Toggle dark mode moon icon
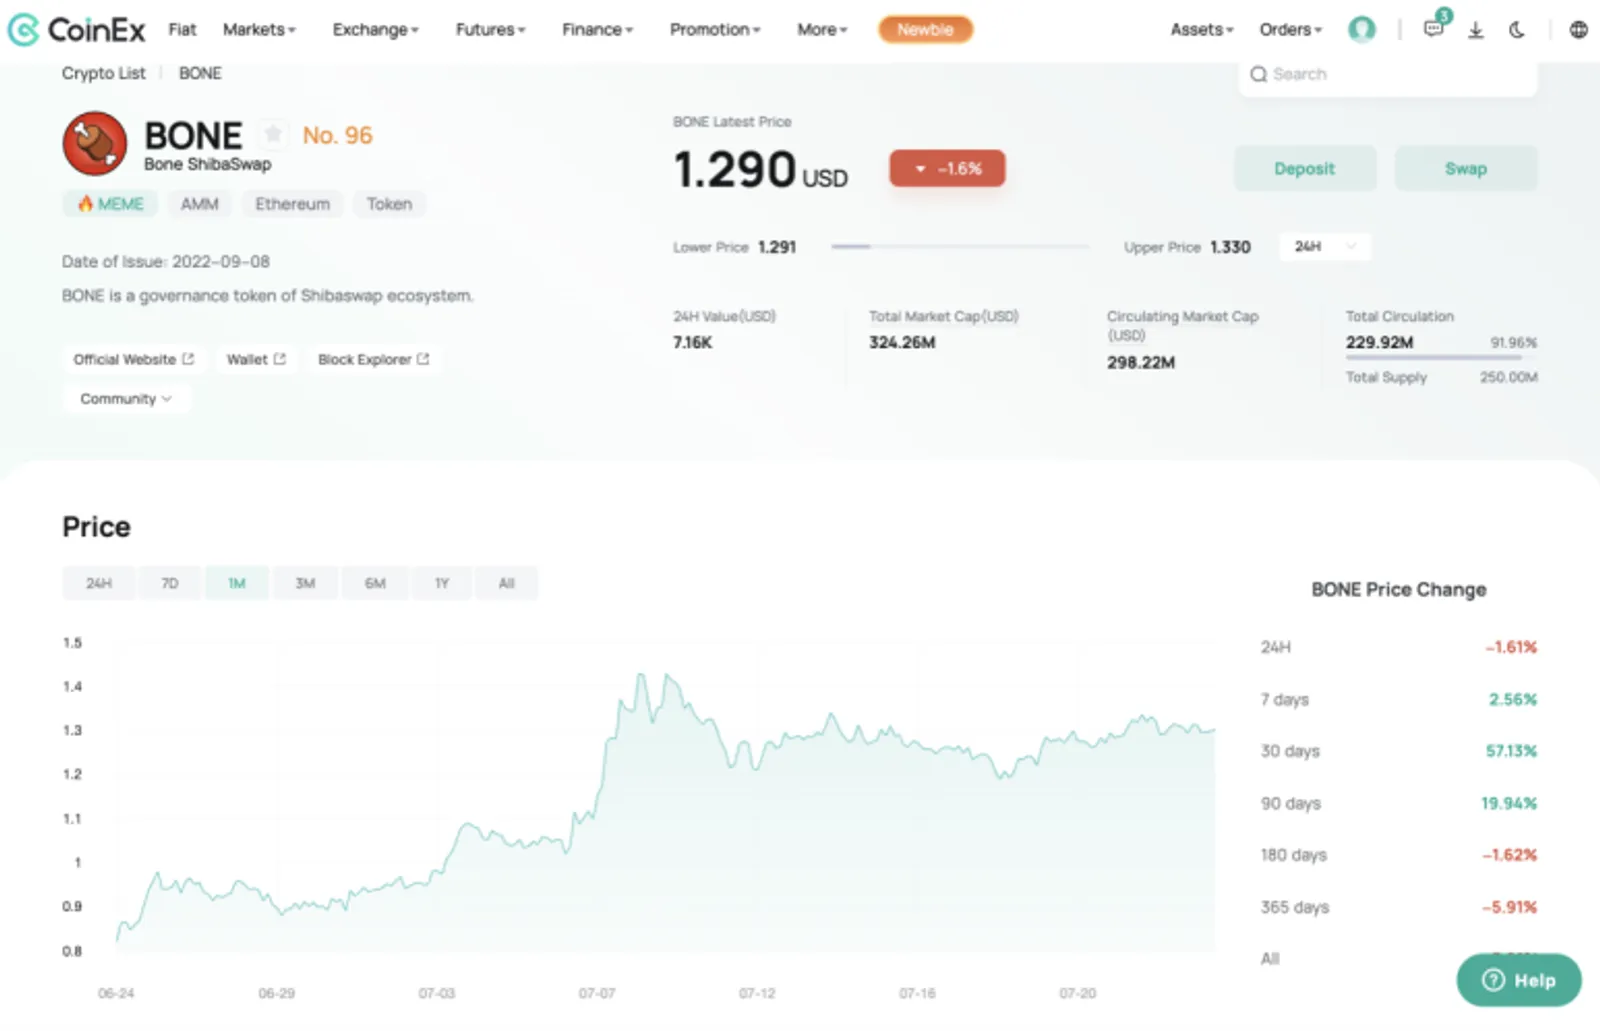This screenshot has height=1031, width=1600. (x=1517, y=30)
